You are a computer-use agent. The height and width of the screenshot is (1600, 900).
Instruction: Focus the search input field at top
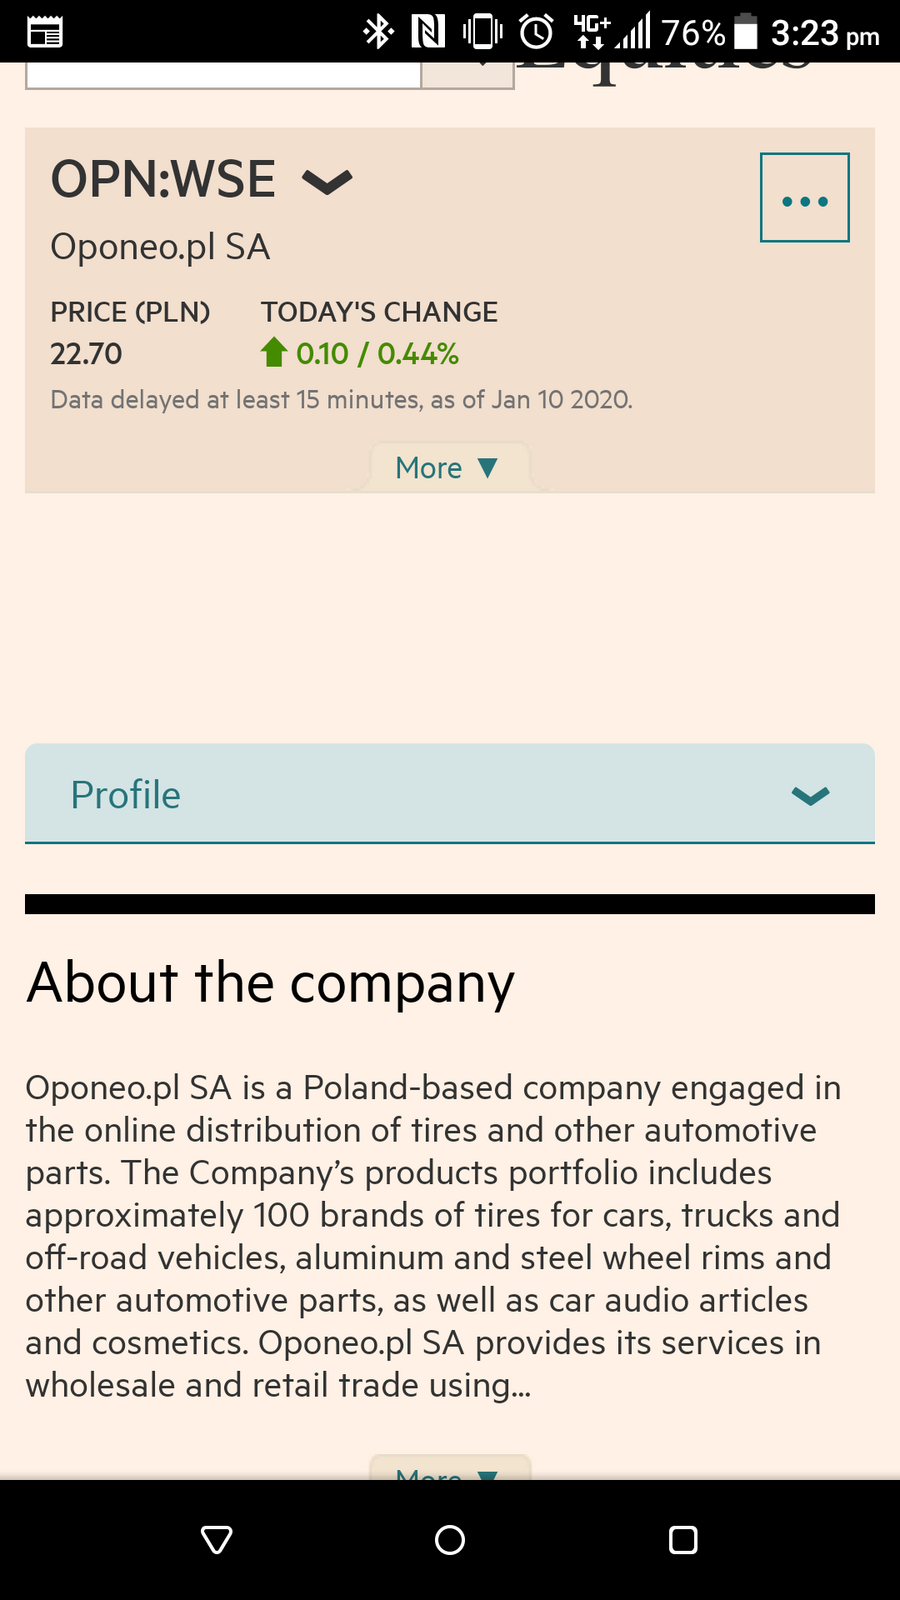pyautogui.click(x=222, y=74)
